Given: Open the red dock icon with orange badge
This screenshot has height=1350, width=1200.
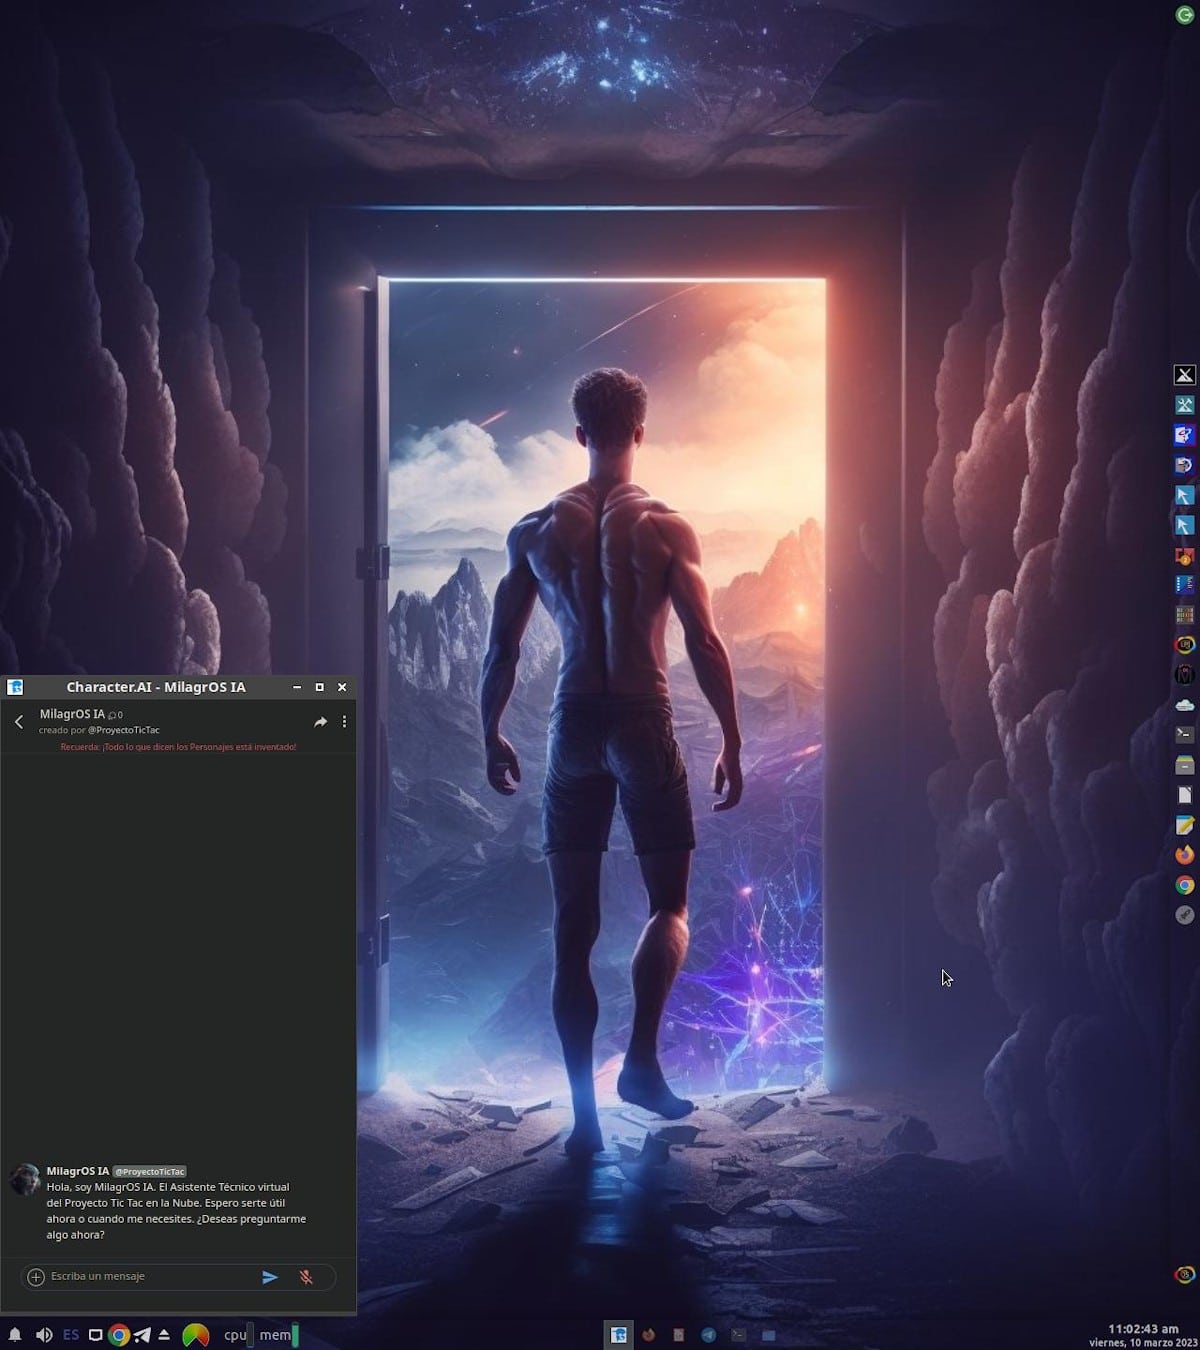Looking at the screenshot, I should pyautogui.click(x=1185, y=555).
